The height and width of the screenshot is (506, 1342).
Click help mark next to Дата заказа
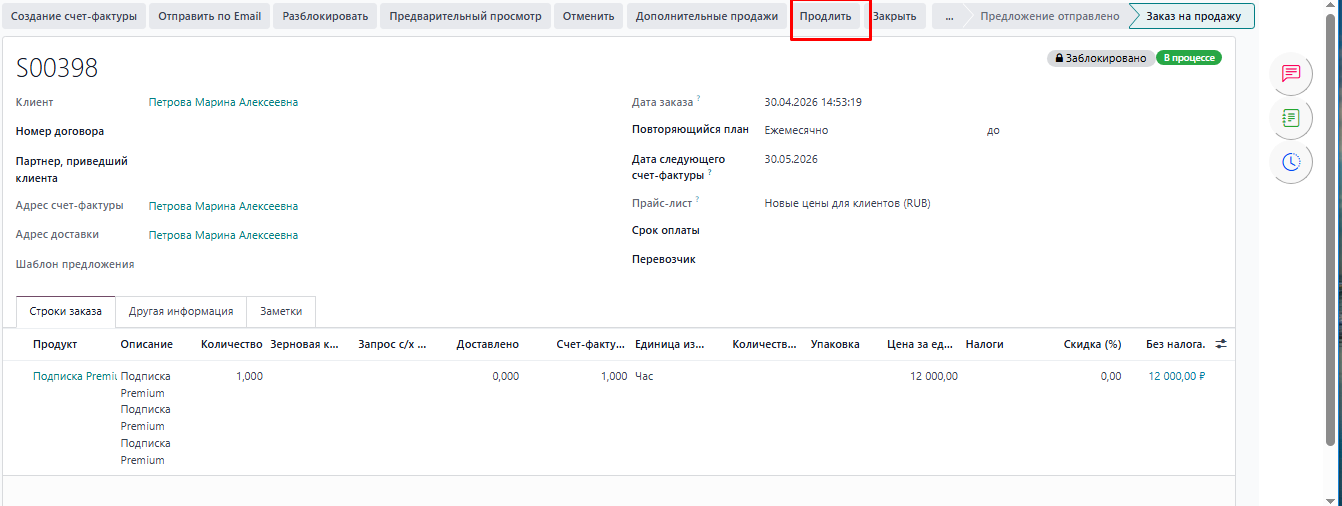click(x=699, y=99)
